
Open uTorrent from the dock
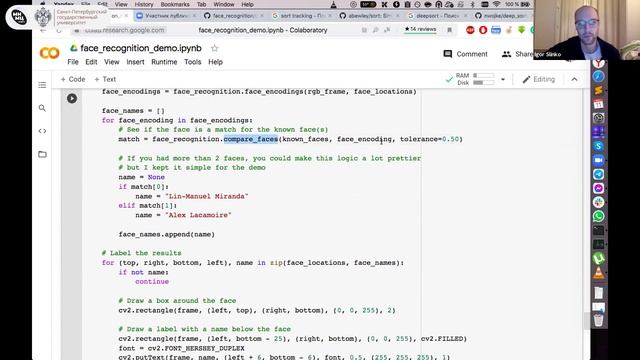click(x=598, y=258)
